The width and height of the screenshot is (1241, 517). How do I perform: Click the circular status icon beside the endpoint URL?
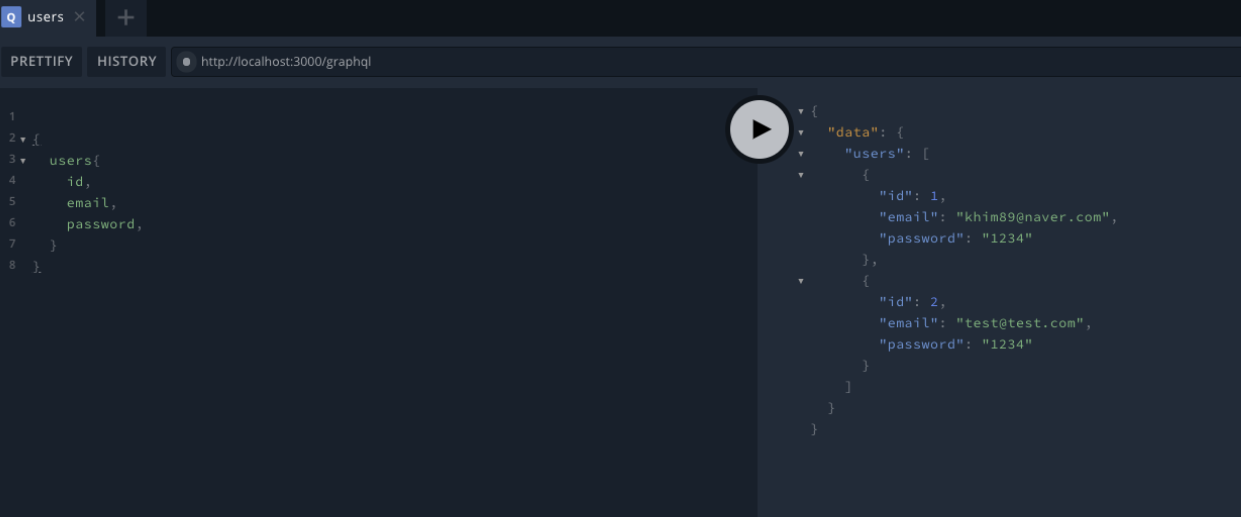pos(186,62)
